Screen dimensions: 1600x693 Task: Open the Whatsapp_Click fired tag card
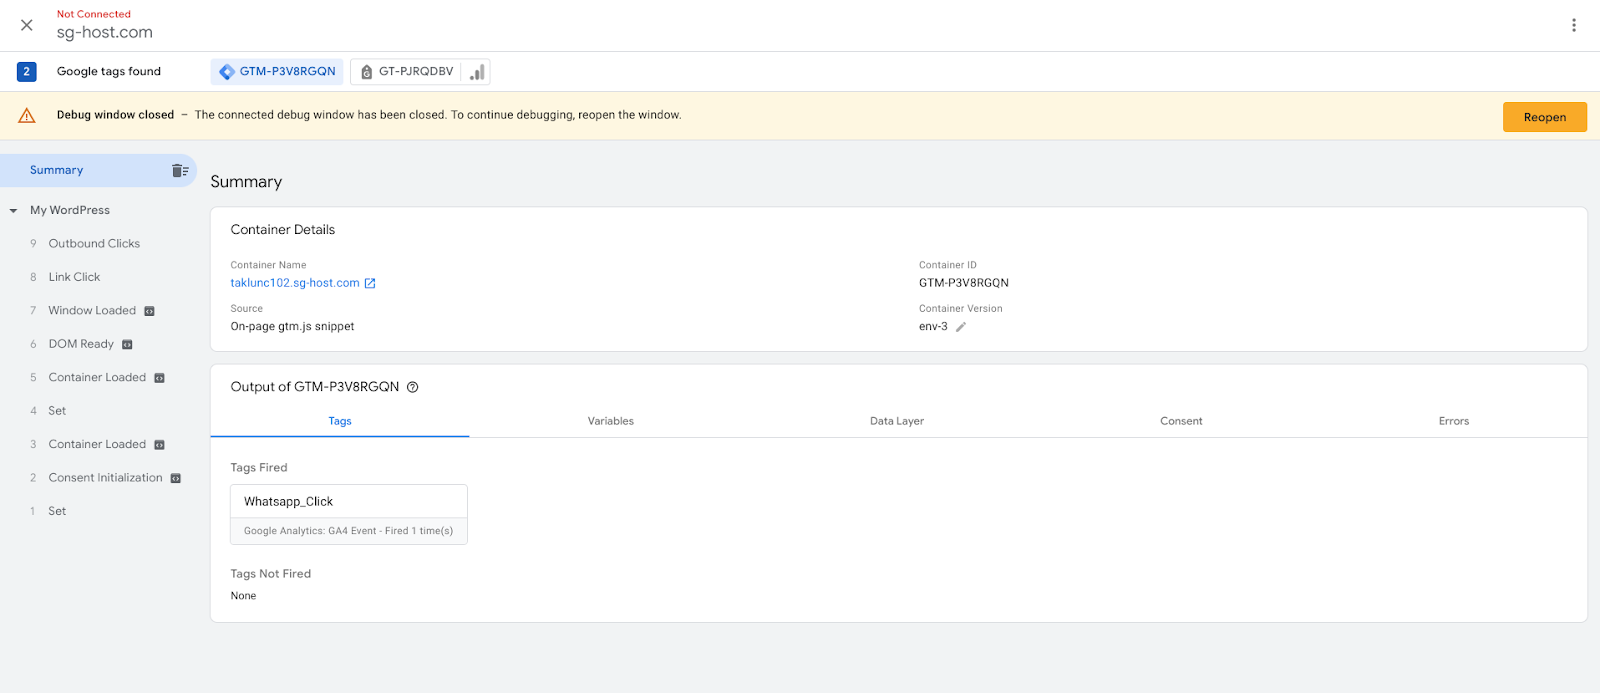(349, 514)
